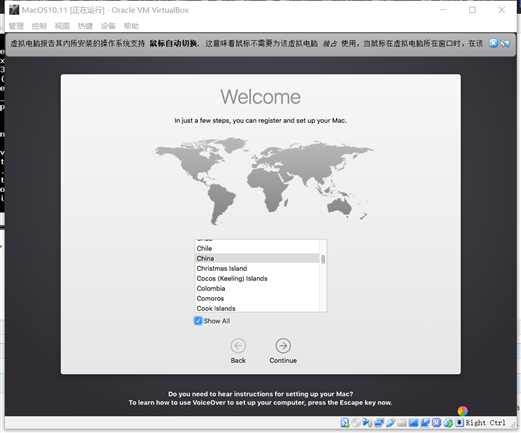The width and height of the screenshot is (521, 433).
Task: Click the Back arrow icon
Action: click(x=238, y=346)
